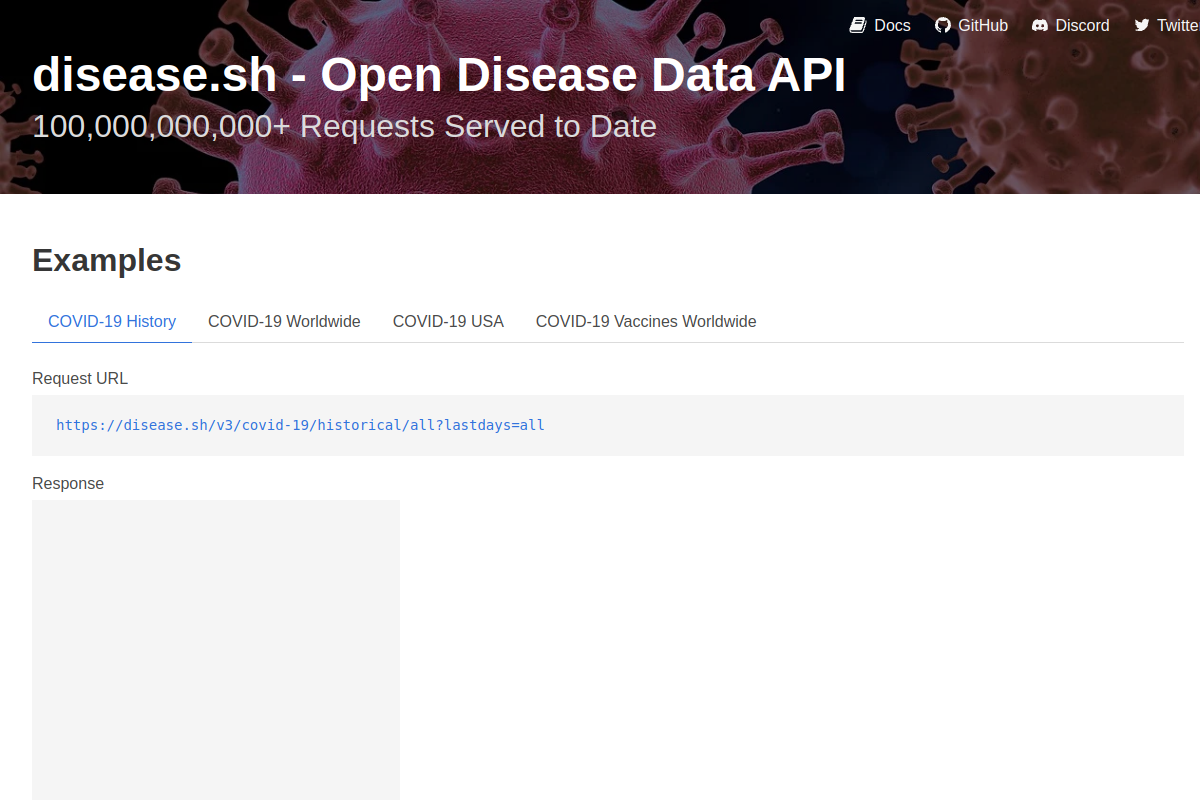
Task: Open the GitHub link text
Action: pos(983,25)
